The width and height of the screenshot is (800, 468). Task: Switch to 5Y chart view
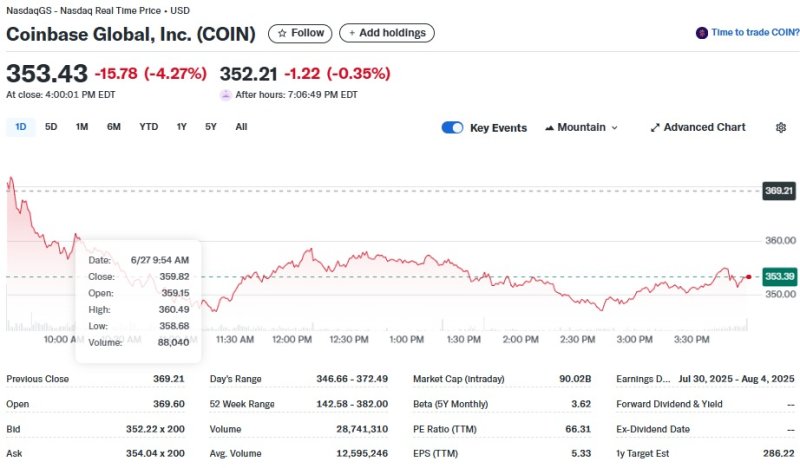(211, 127)
